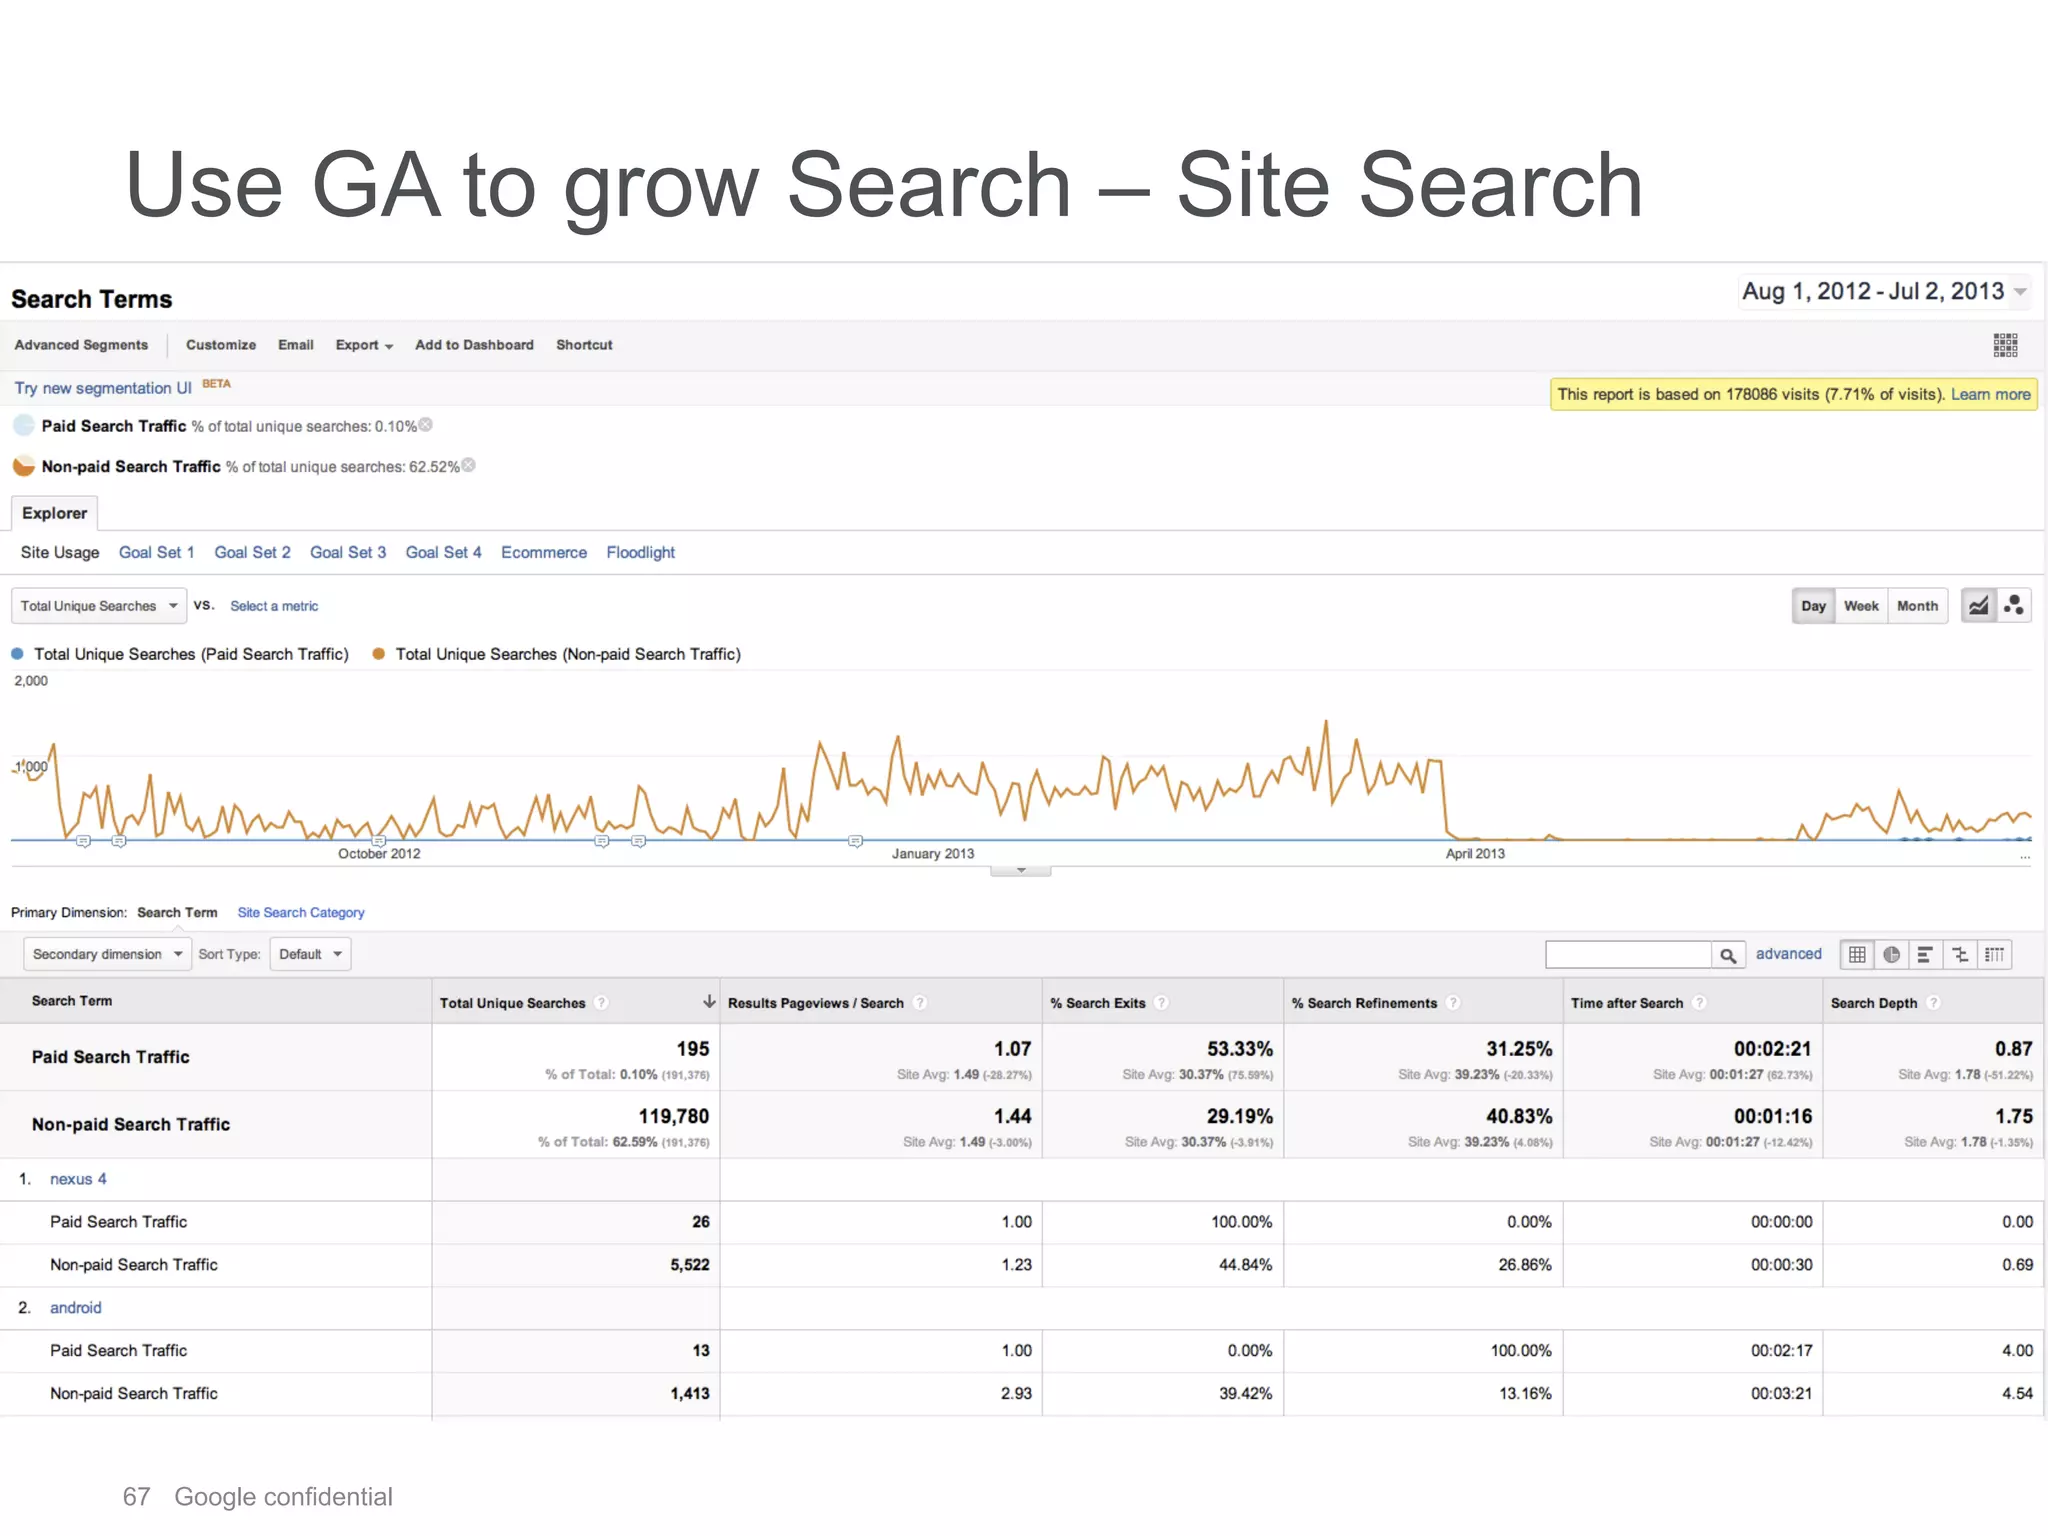The image size is (2048, 1536).
Task: Open the Sort Type Default dropdown
Action: 310,954
